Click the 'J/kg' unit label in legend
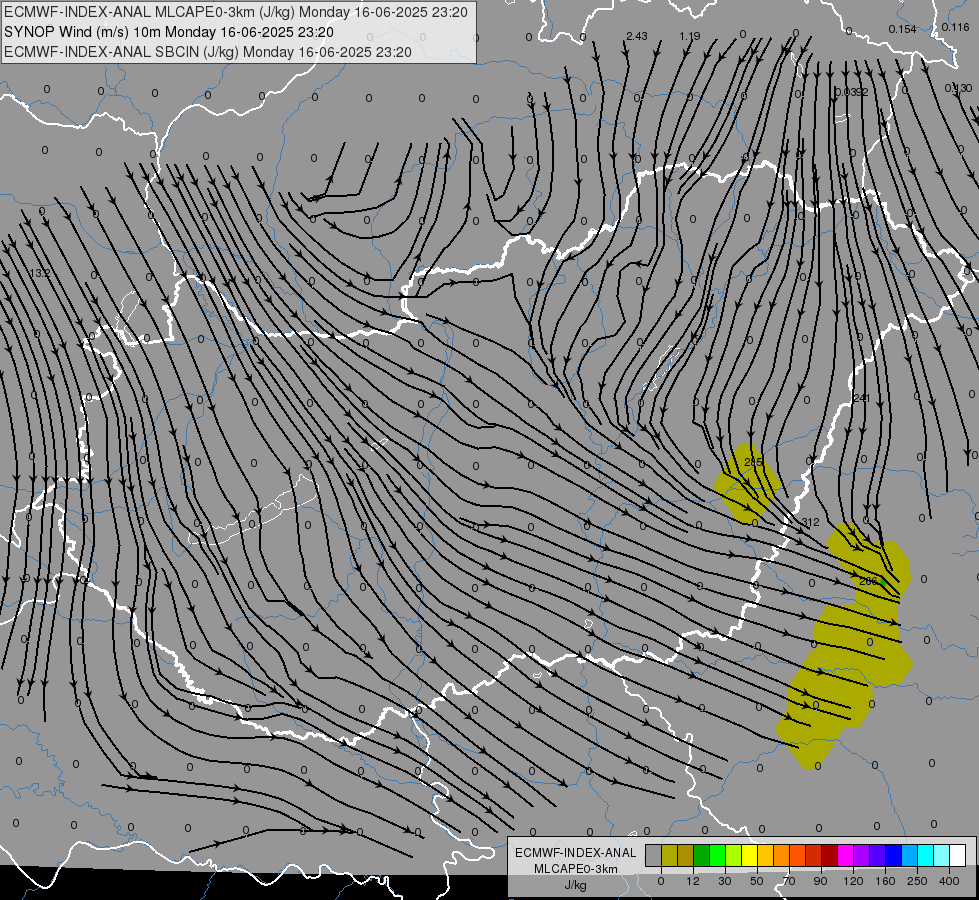This screenshot has height=900, width=979. point(576,885)
